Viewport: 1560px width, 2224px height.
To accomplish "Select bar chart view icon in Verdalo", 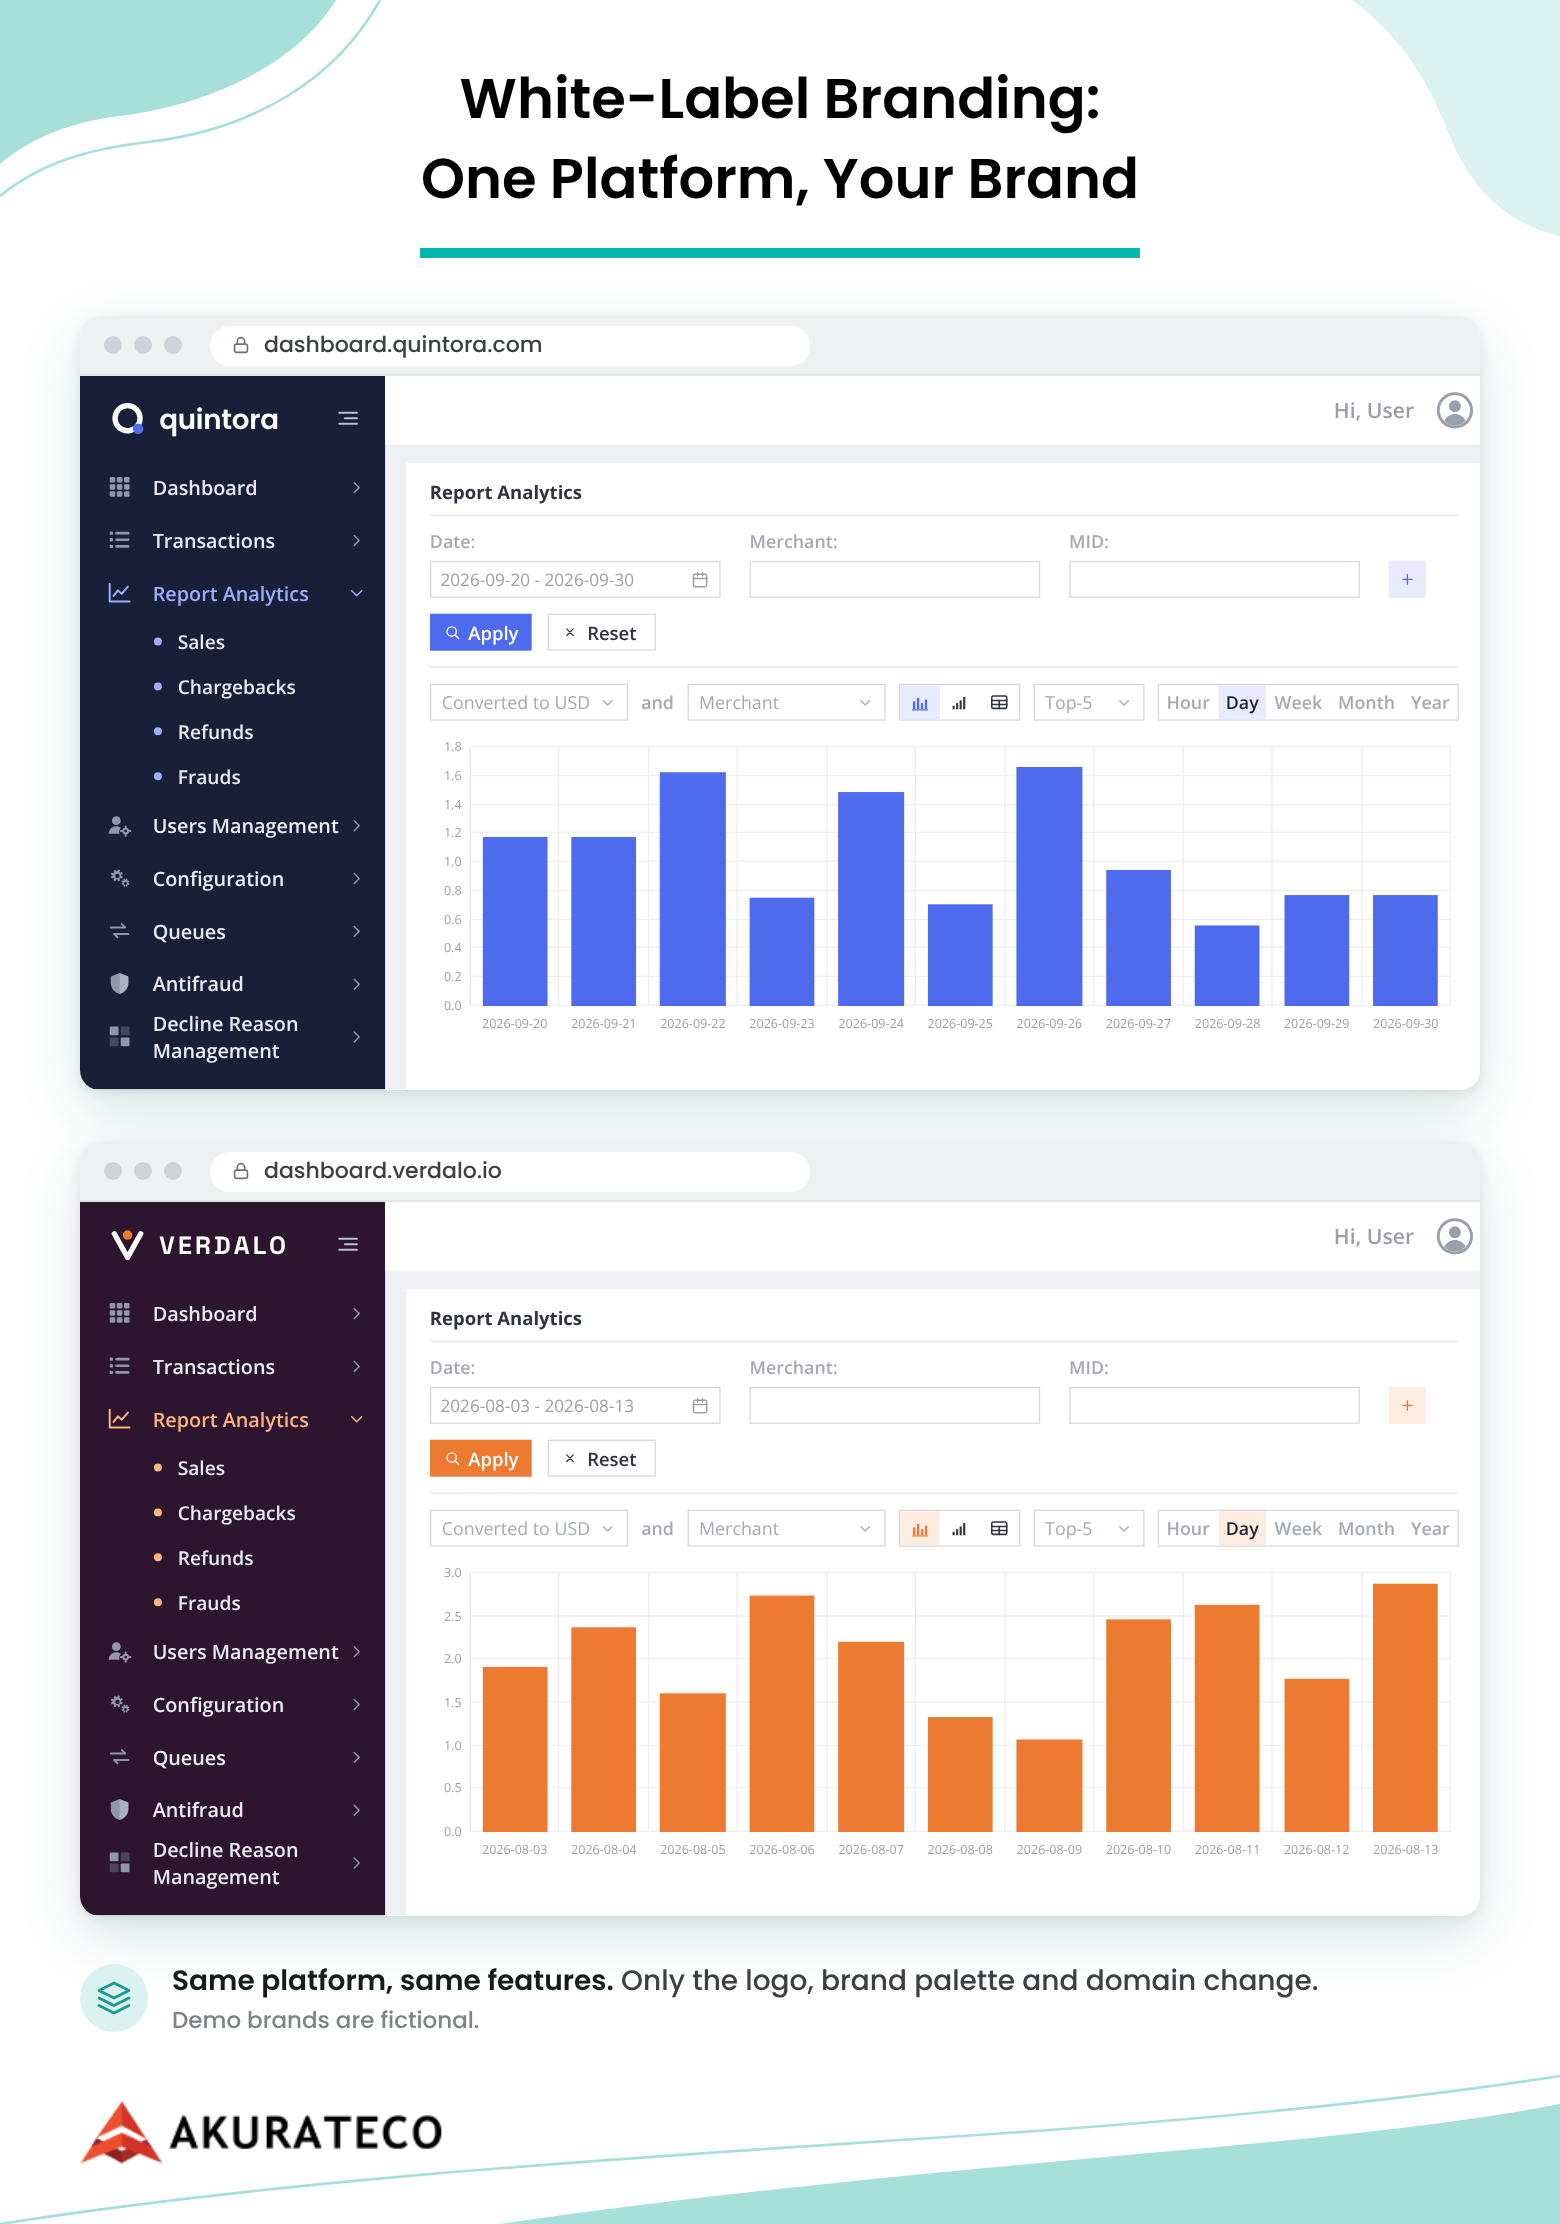I will click(x=920, y=1529).
